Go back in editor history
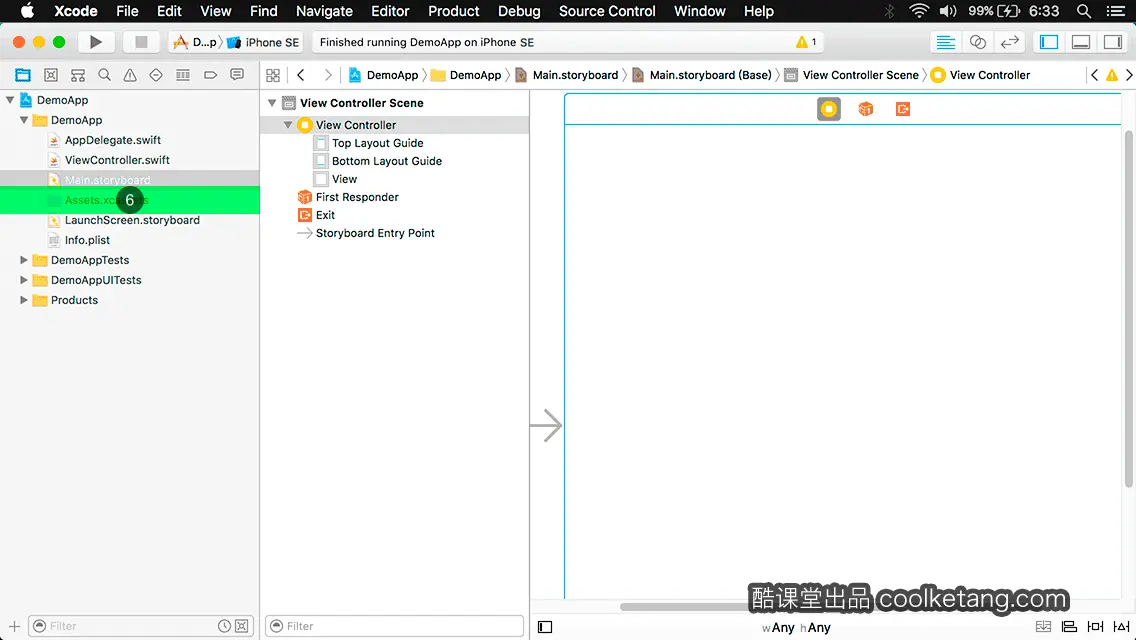The width and height of the screenshot is (1136, 640). pyautogui.click(x=301, y=75)
